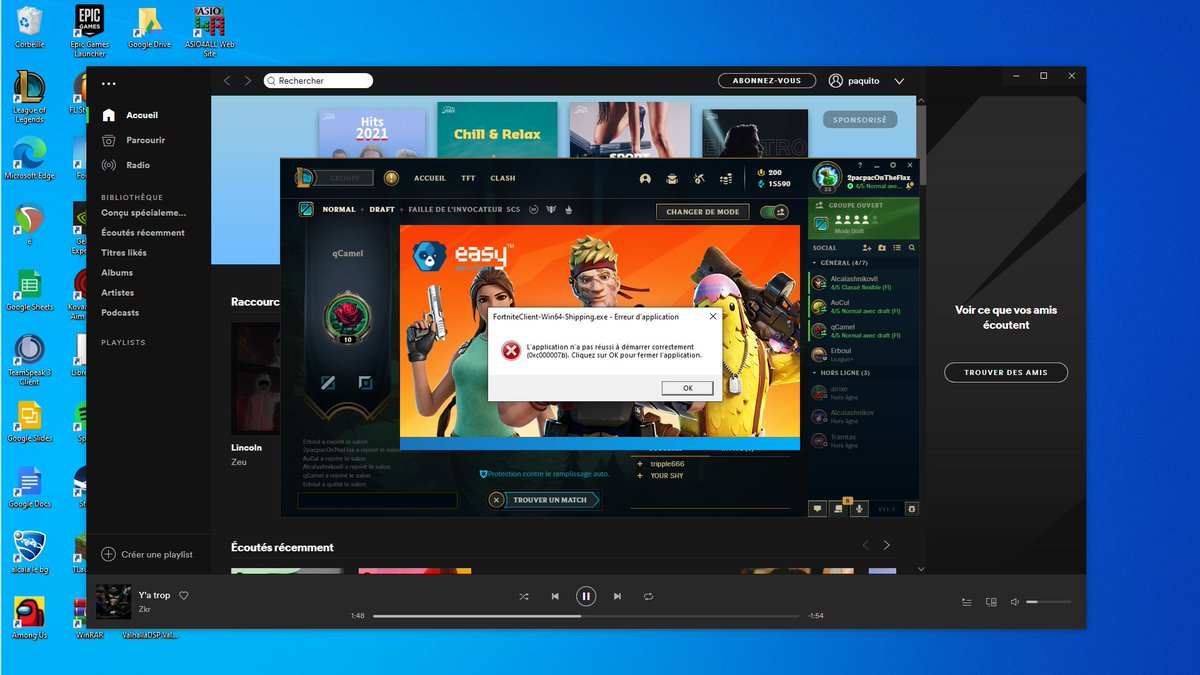Click the League logo icon in client header
Screen dimensions: 1200x675
(303, 178)
